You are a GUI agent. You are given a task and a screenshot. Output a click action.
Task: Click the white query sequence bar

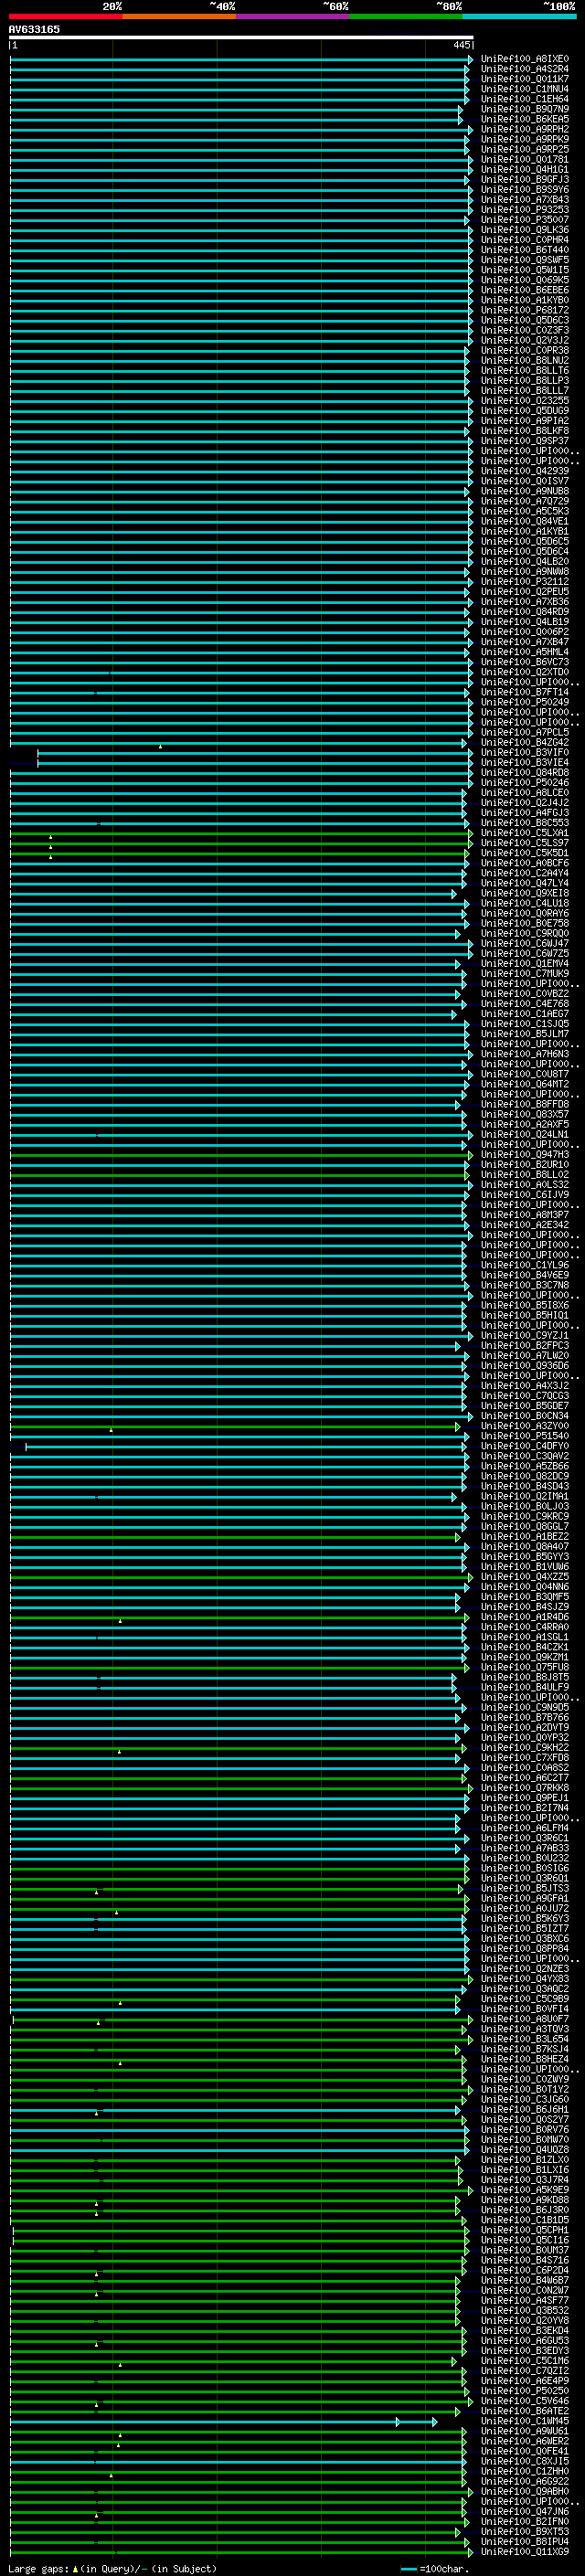click(x=241, y=38)
